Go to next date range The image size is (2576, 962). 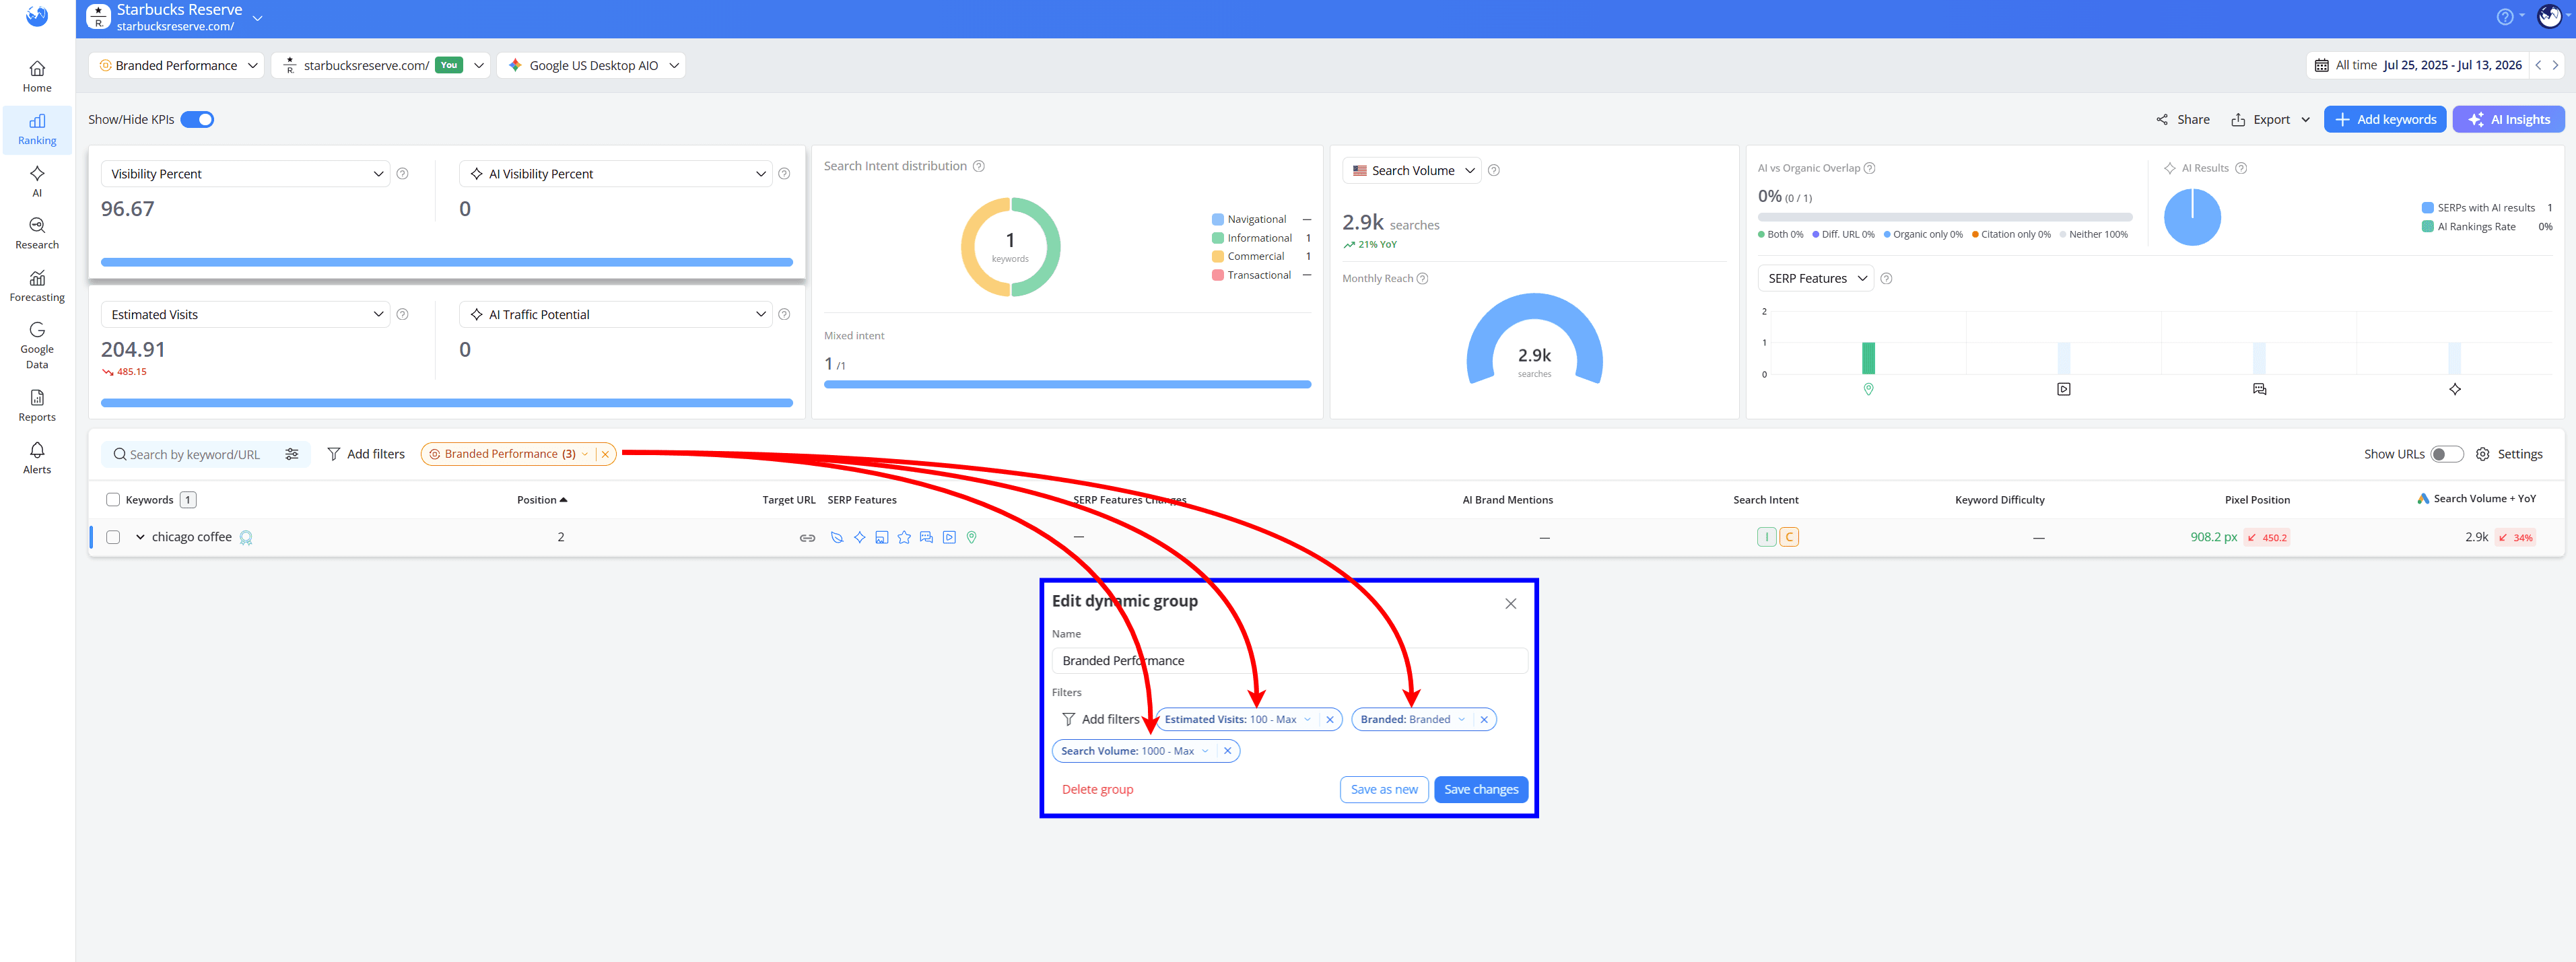(x=2555, y=65)
